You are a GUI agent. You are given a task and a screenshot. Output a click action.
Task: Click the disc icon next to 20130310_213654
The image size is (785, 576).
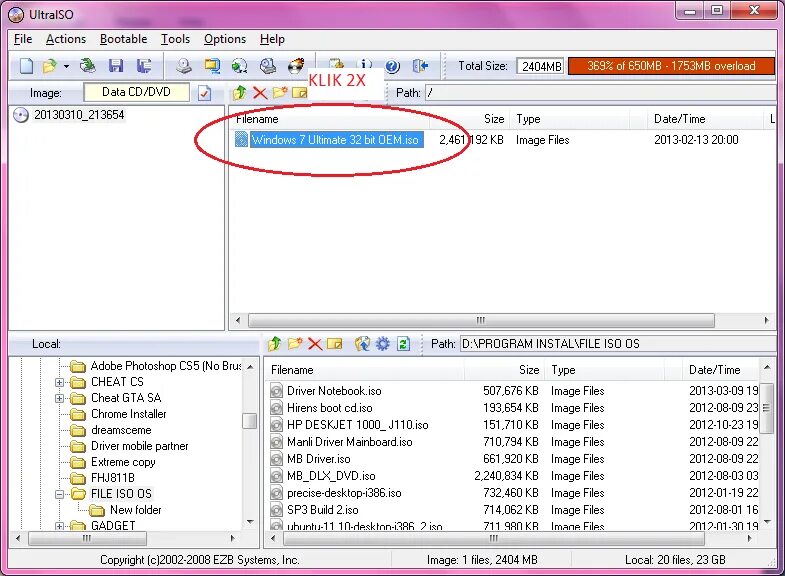(21, 115)
